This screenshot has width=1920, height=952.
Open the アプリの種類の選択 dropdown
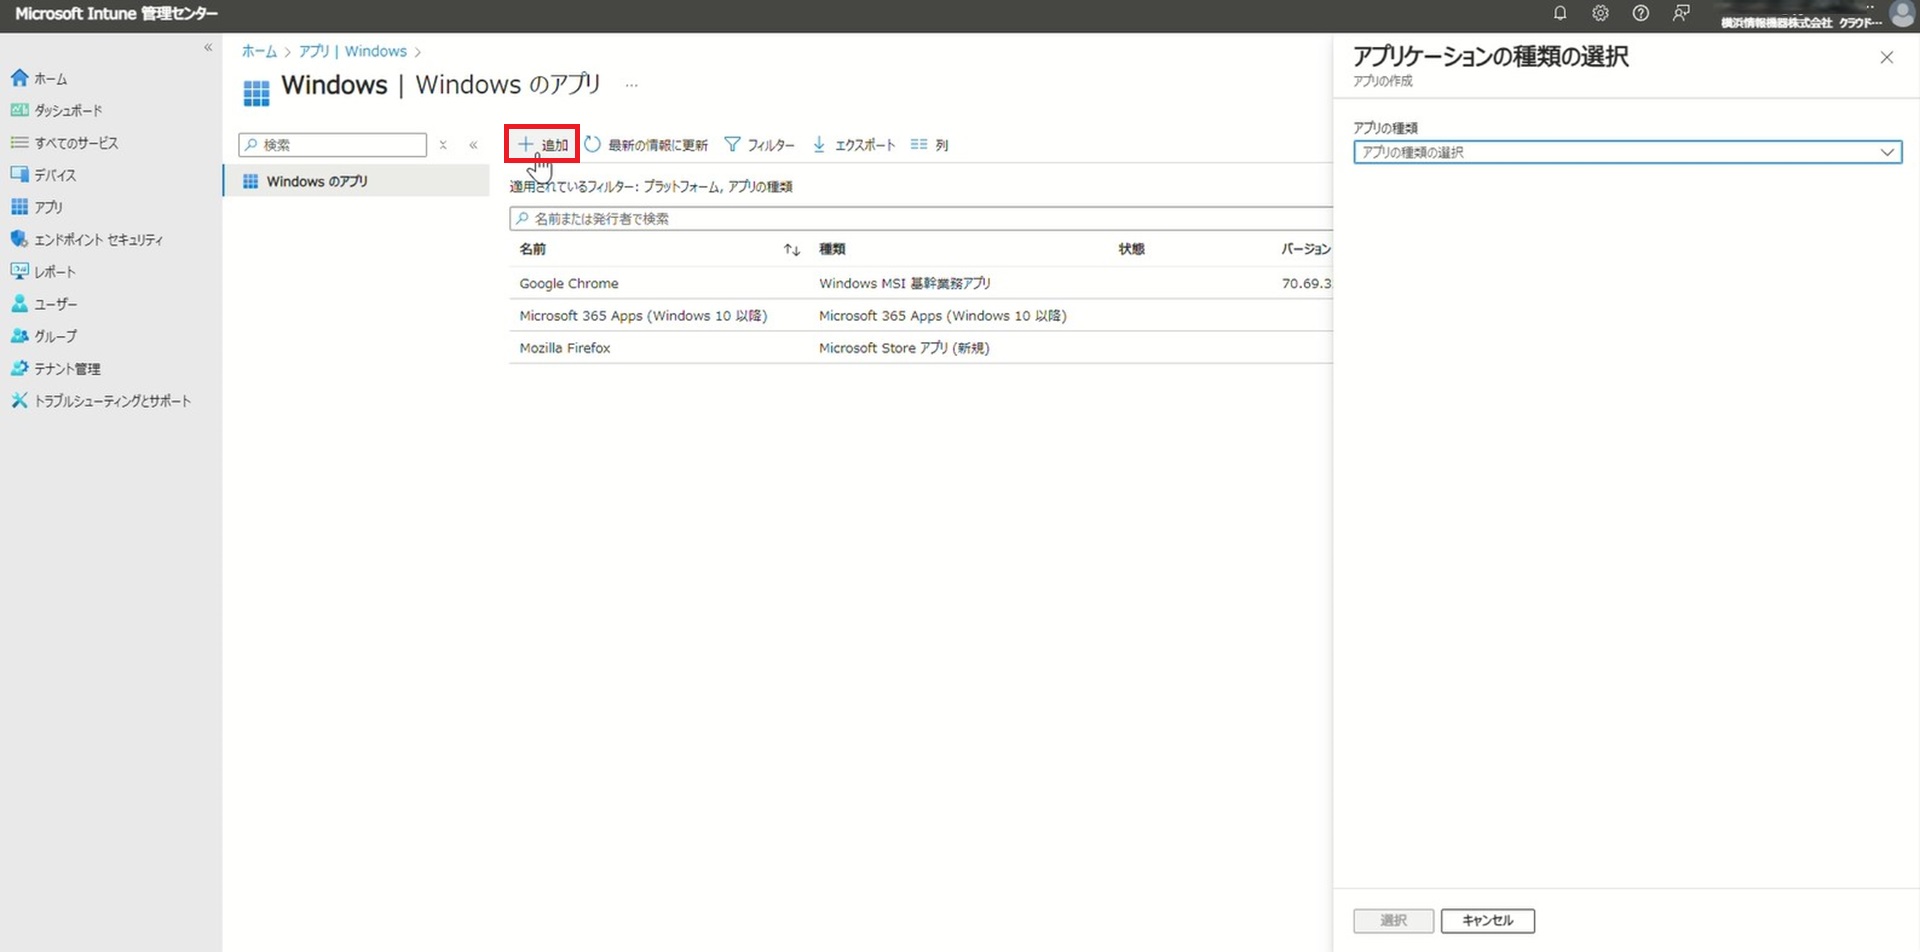[x=1627, y=152]
